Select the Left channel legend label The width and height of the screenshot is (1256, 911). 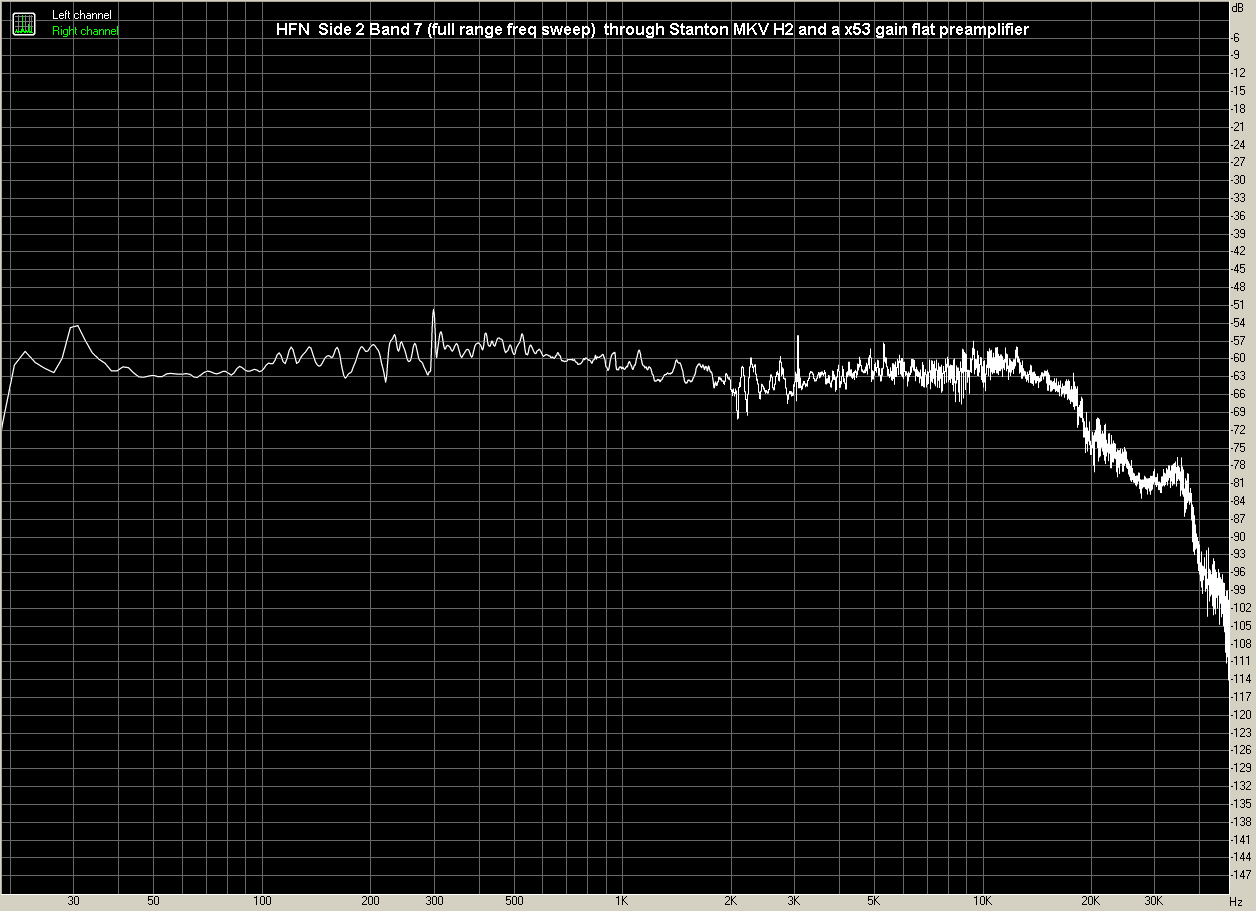click(82, 16)
